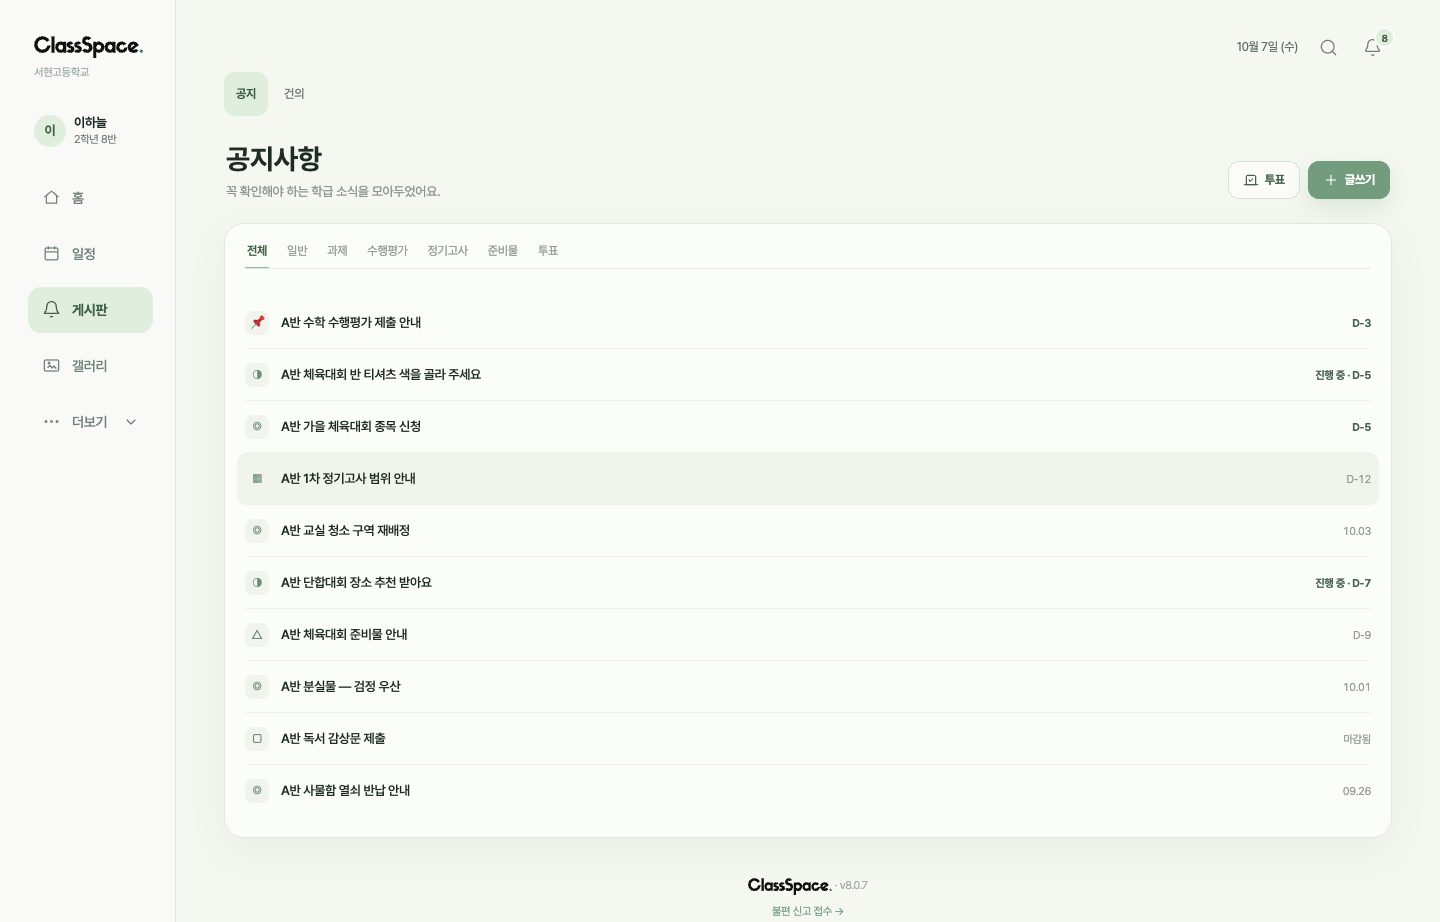This screenshot has width=1440, height=922.
Task: Click the triangle icon beside 체육대회 준비물 안내
Action: [x=257, y=634]
